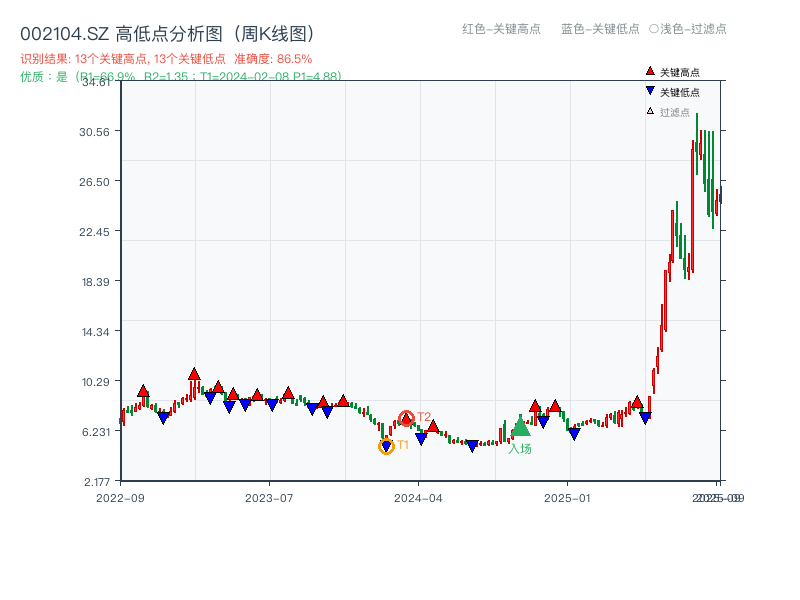
Task: Click the leftmost red key-high triangle on chart
Action: point(143,391)
